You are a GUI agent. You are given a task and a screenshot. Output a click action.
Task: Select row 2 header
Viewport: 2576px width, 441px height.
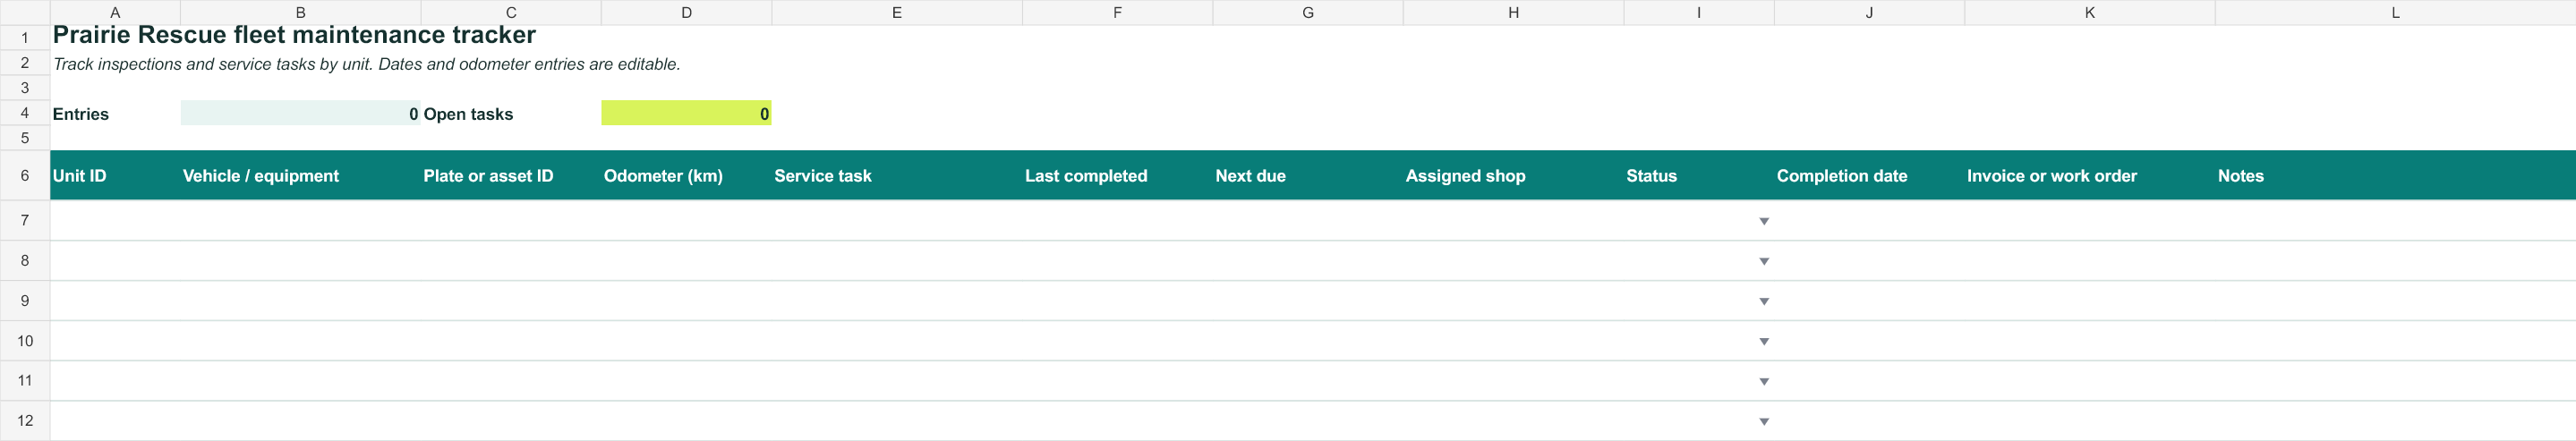click(x=25, y=63)
